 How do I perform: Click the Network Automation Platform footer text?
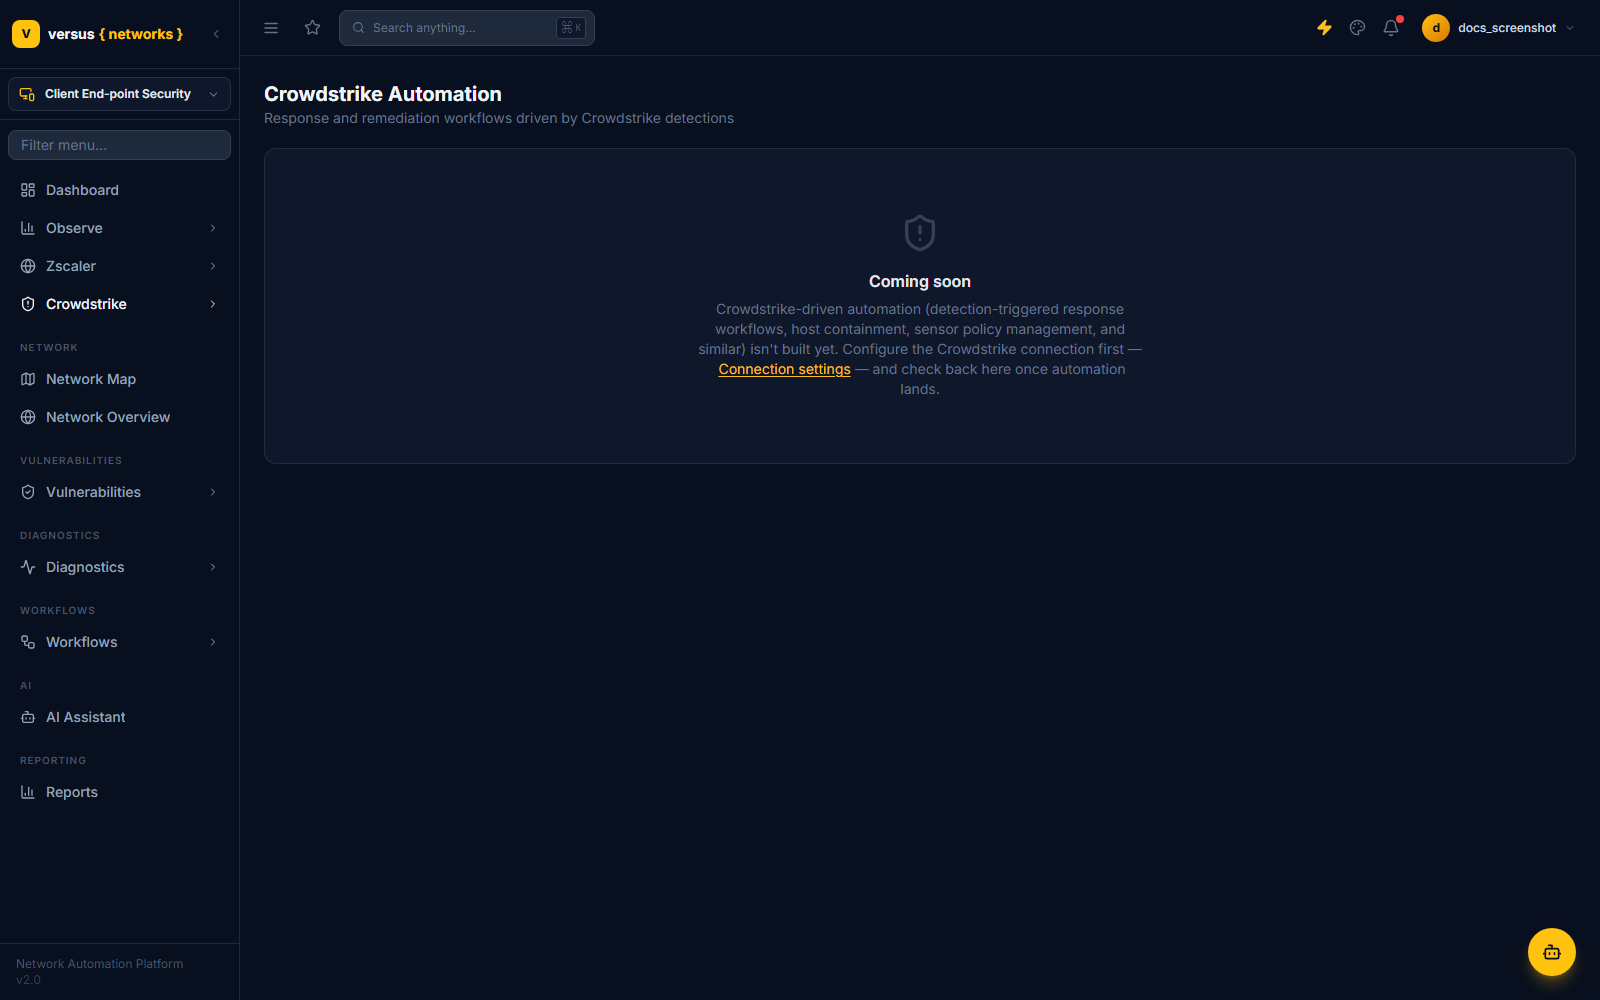(x=100, y=964)
